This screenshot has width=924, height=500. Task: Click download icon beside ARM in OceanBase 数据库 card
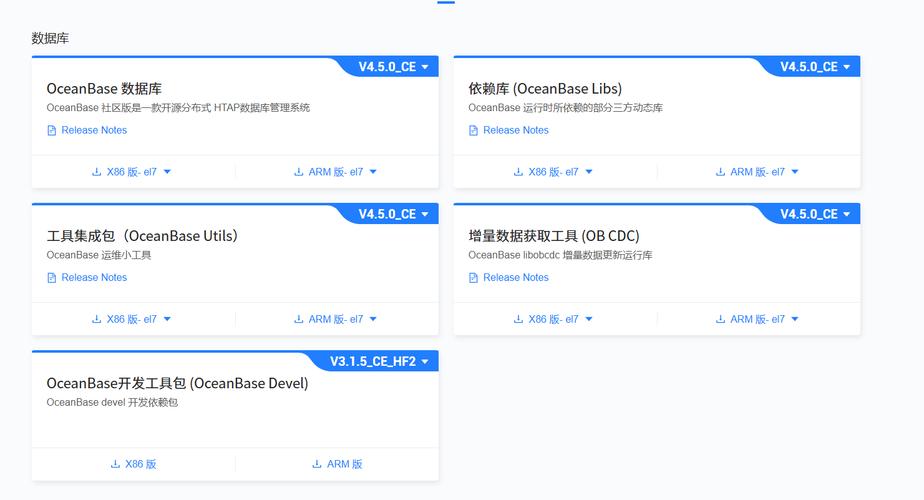coord(298,172)
